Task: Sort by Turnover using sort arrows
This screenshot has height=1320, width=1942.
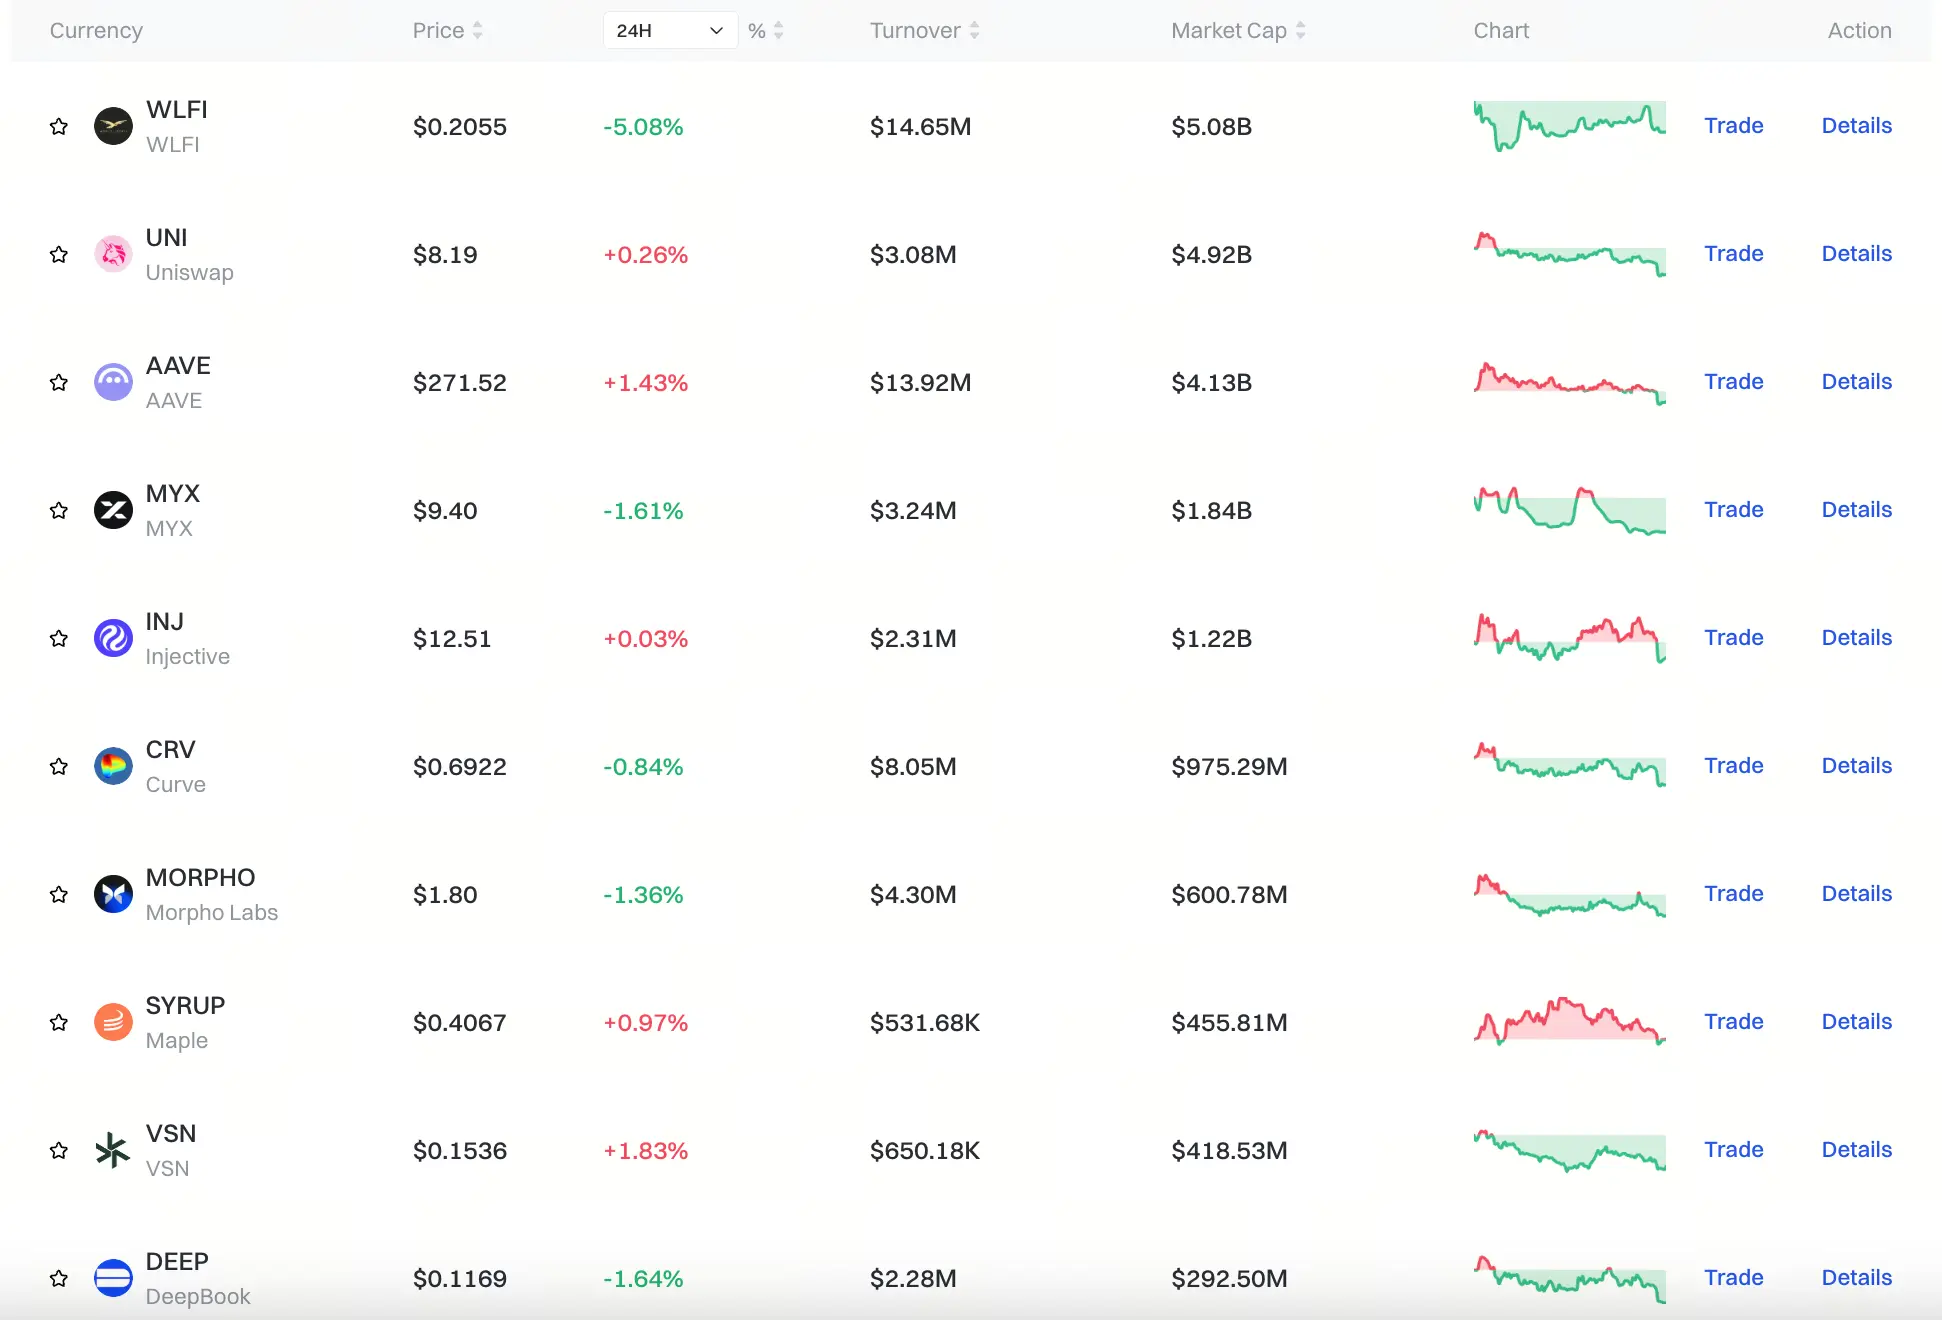Action: click(974, 31)
